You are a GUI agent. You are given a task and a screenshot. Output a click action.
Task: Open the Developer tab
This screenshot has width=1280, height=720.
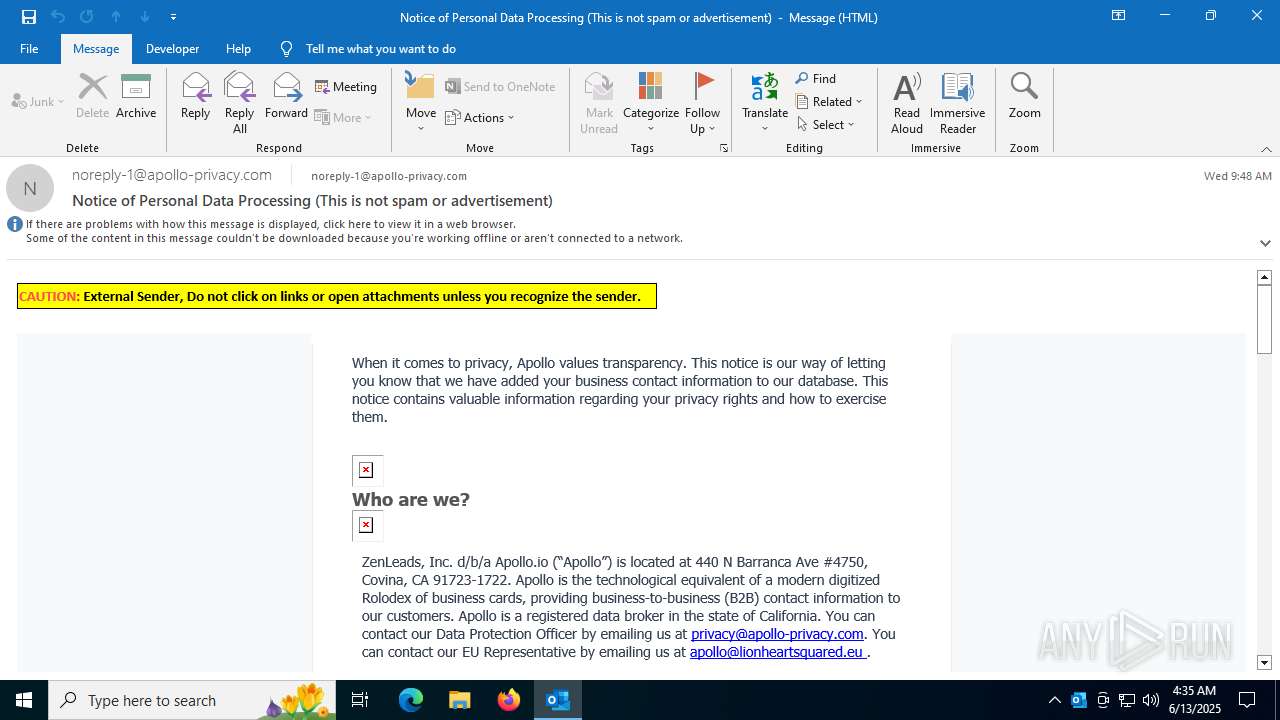coord(172,49)
